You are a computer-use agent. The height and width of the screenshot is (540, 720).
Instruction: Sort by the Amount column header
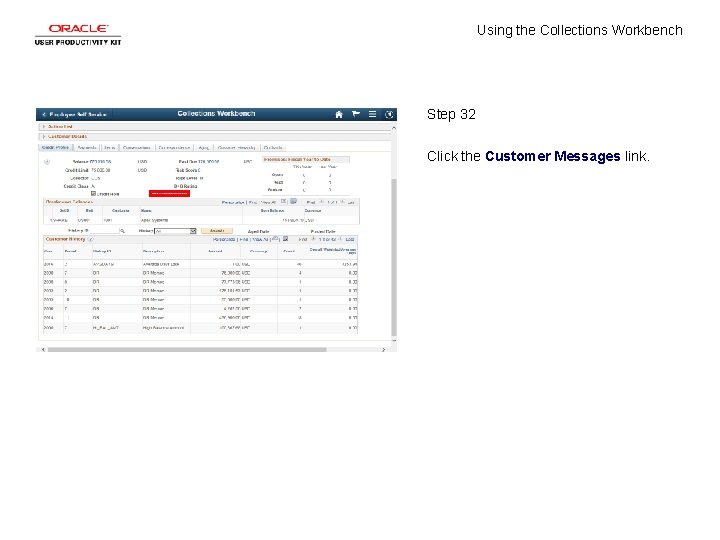pyautogui.click(x=215, y=252)
